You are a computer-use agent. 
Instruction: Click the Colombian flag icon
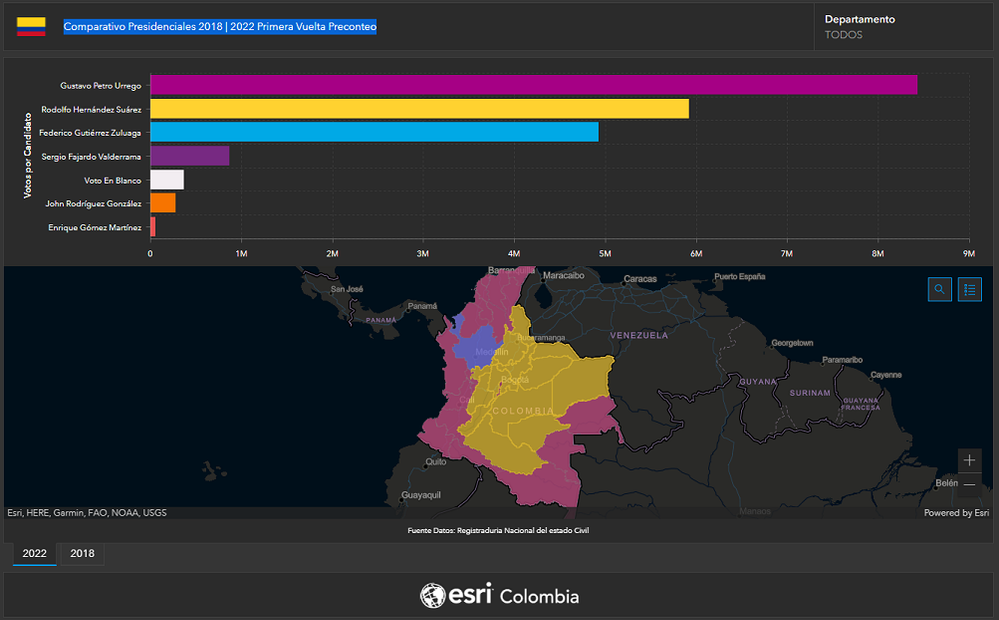31,26
